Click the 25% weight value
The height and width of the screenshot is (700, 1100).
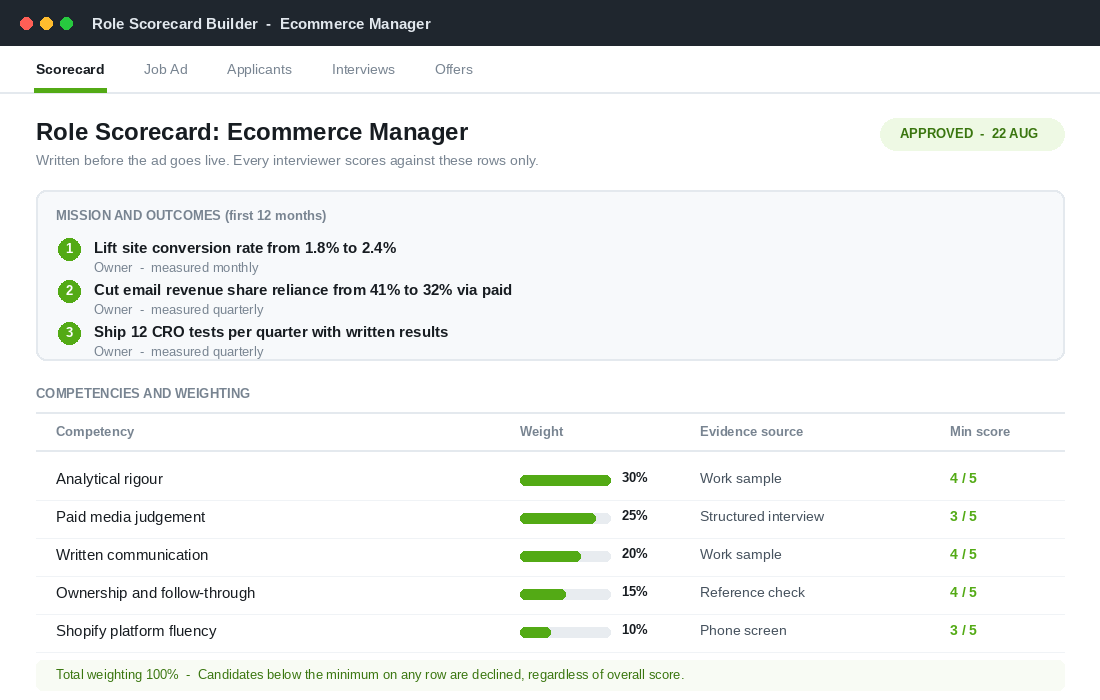pyautogui.click(x=634, y=516)
